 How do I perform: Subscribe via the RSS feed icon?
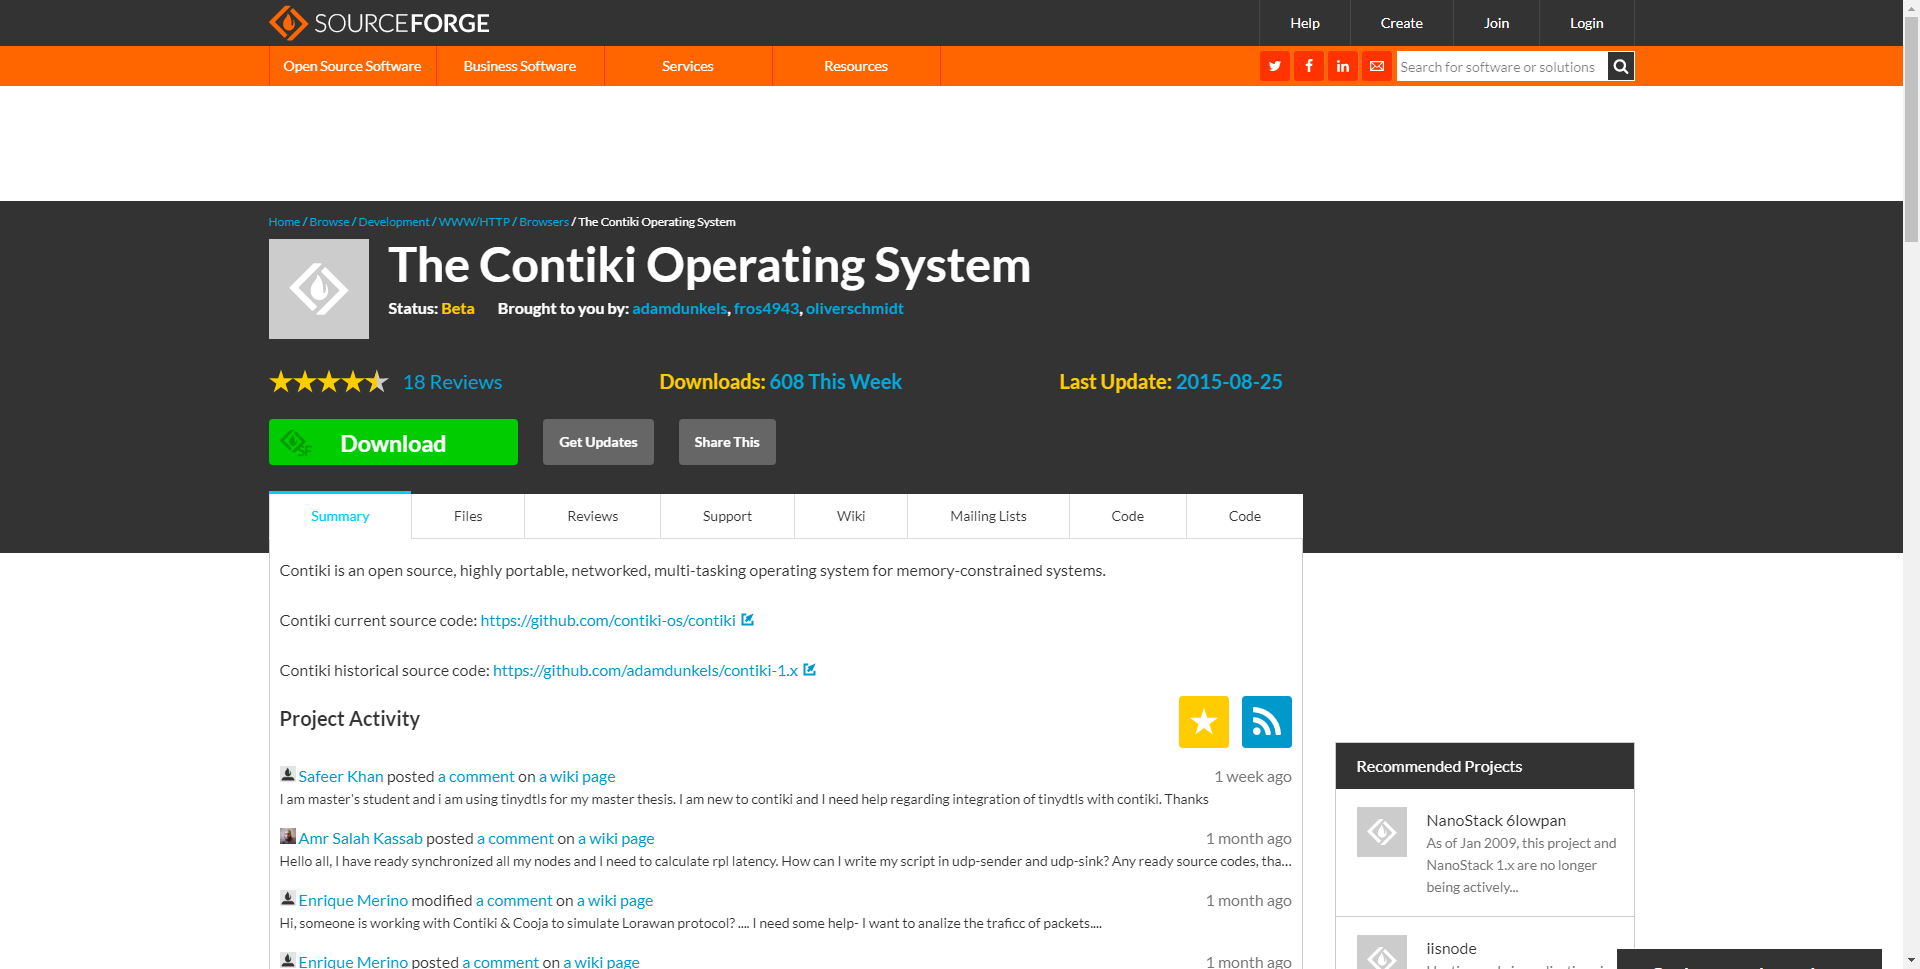1266,721
